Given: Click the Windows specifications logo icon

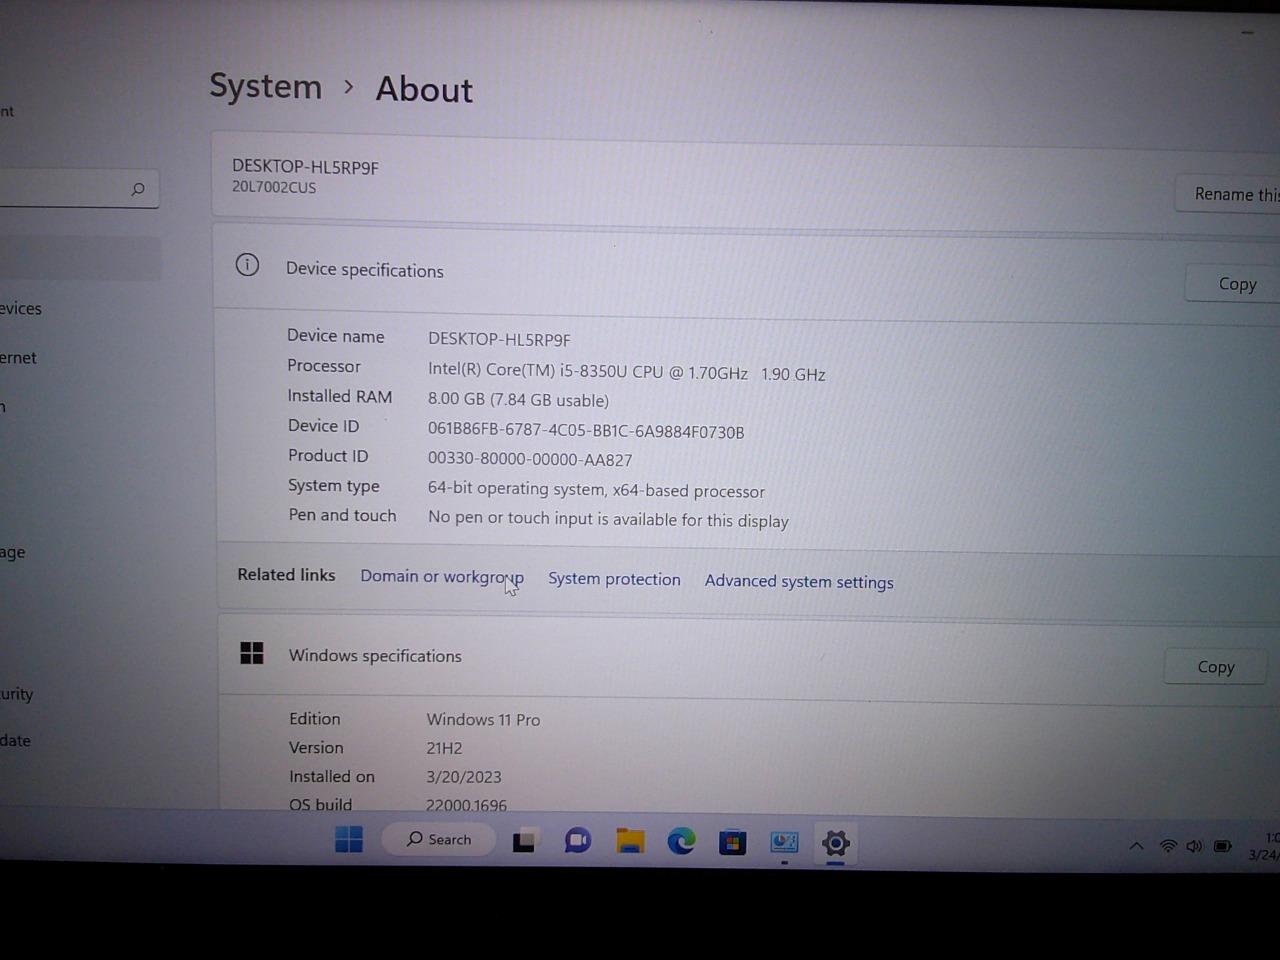Looking at the screenshot, I should pyautogui.click(x=252, y=653).
